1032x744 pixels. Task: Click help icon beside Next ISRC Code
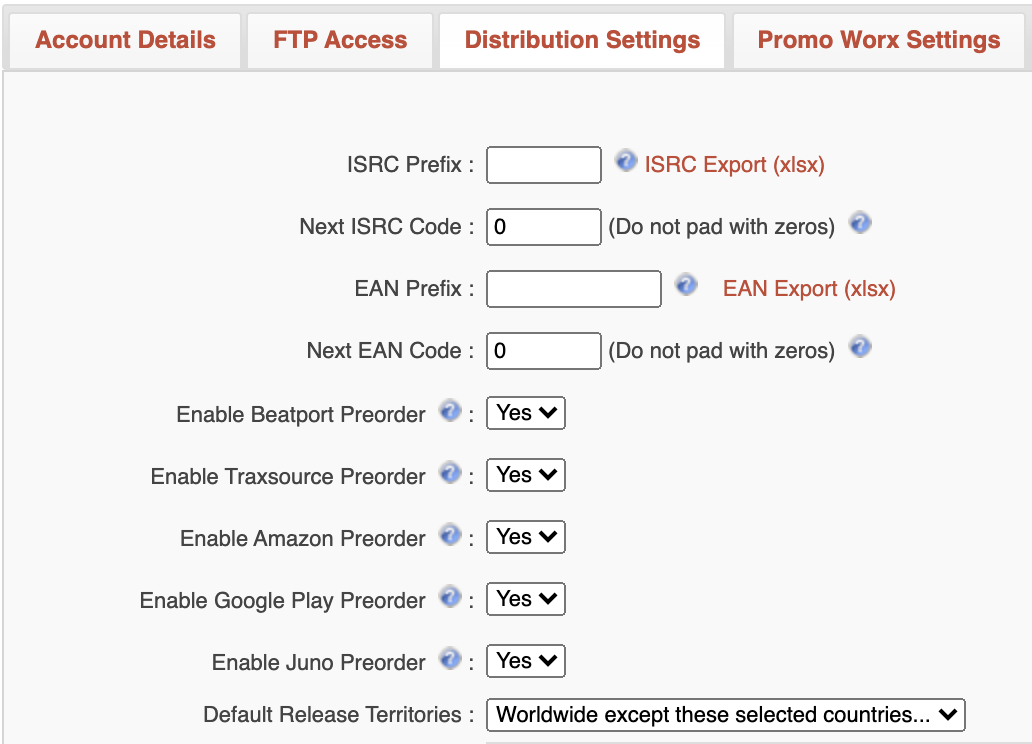point(860,223)
